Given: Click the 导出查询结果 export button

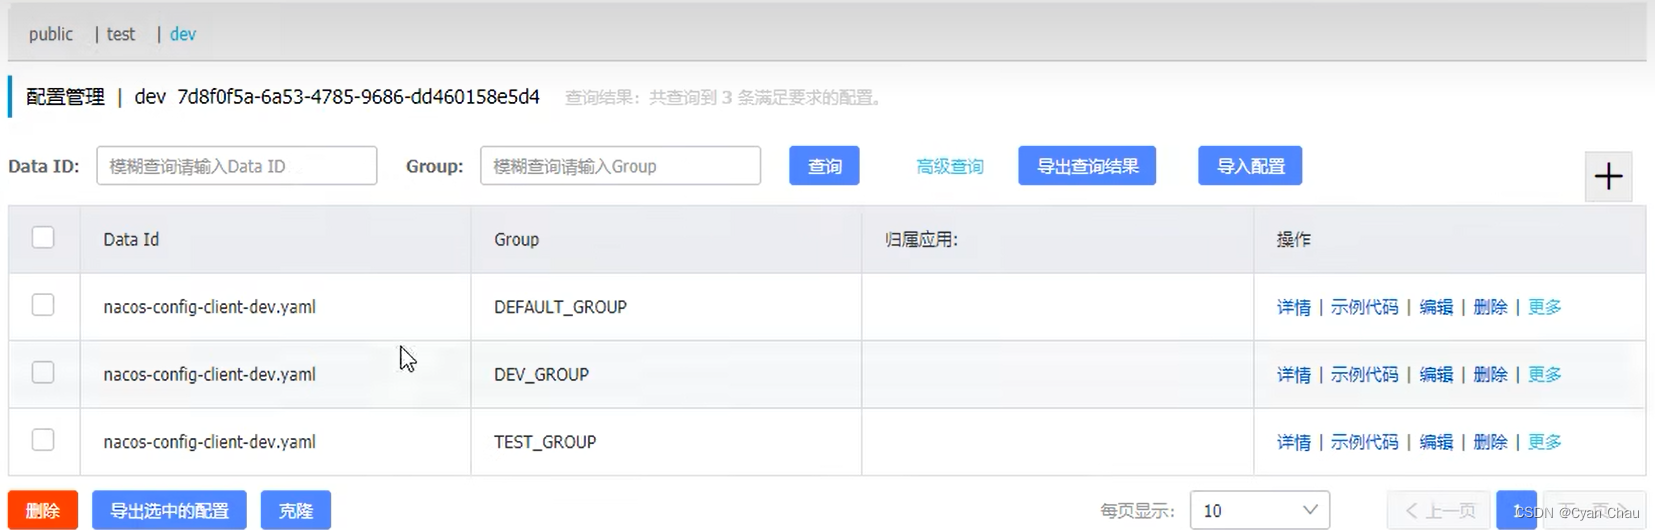Looking at the screenshot, I should (1087, 166).
